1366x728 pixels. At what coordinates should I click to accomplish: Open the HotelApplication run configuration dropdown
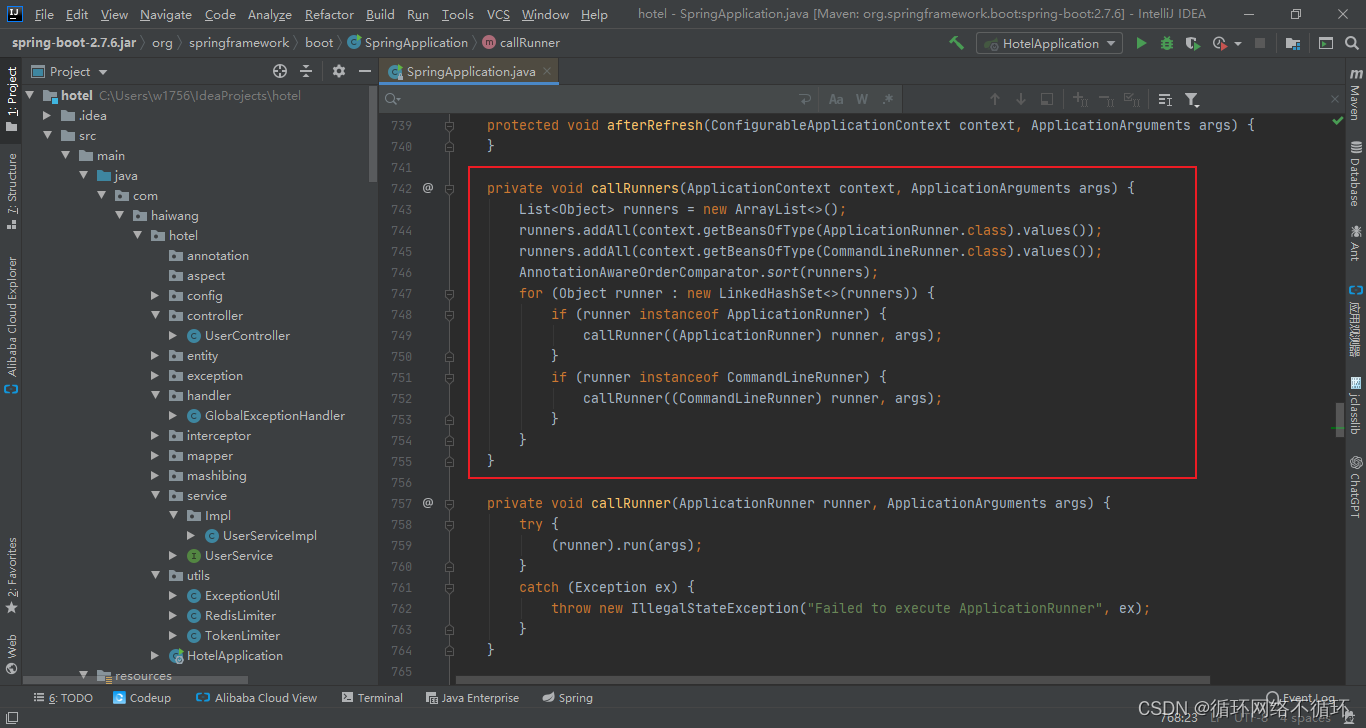pyautogui.click(x=1110, y=43)
